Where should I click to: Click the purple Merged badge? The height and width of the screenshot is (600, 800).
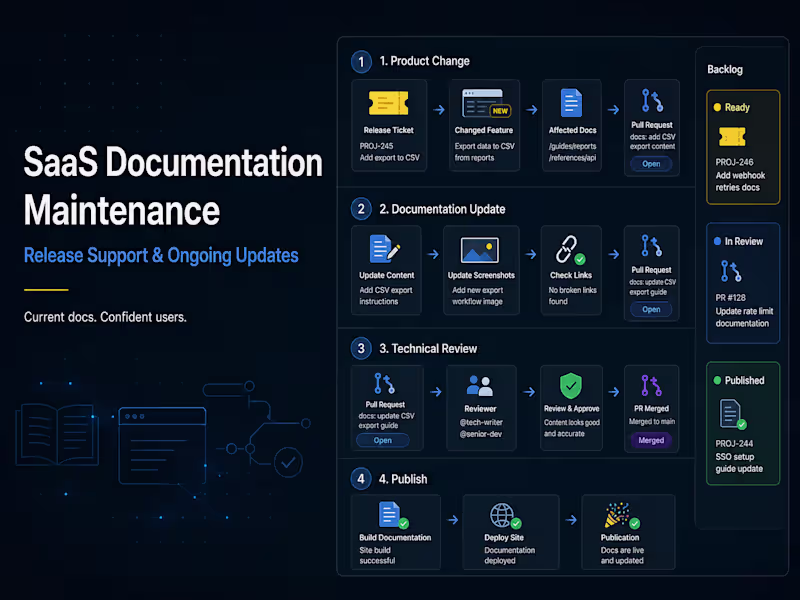(x=651, y=440)
